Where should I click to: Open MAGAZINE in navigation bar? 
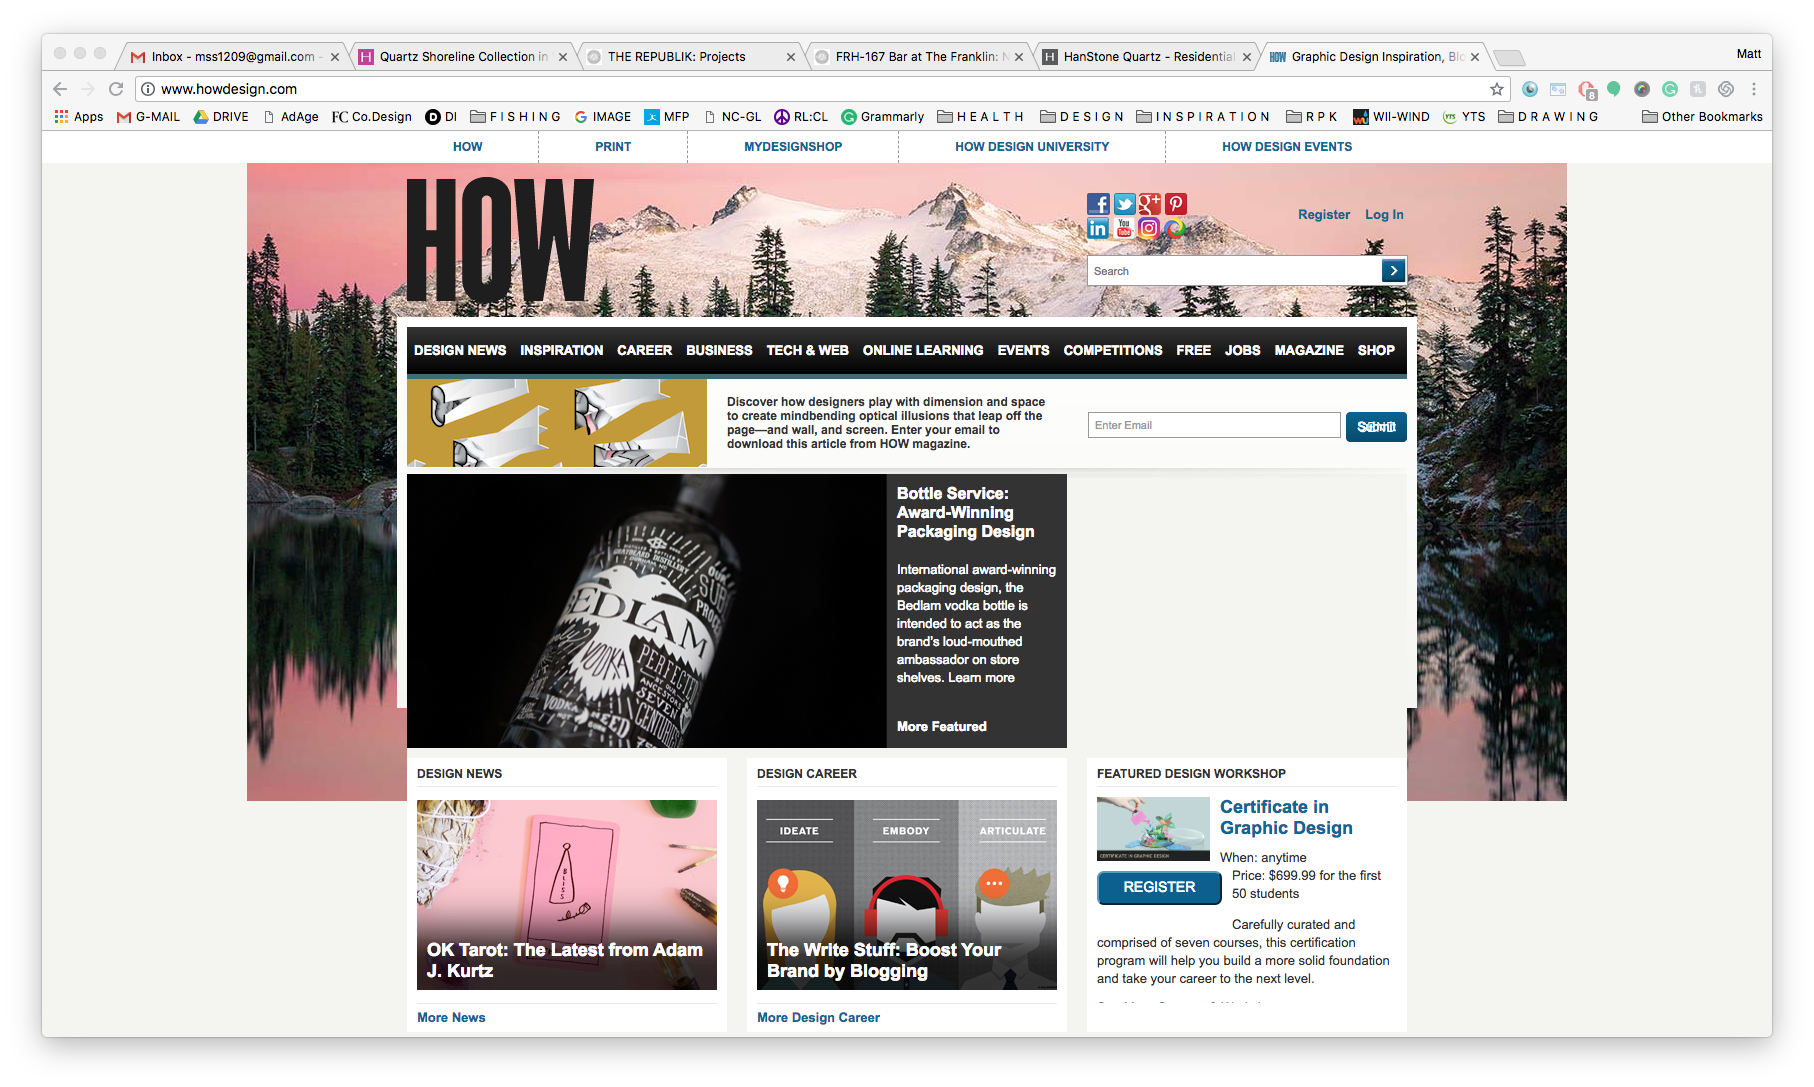click(1309, 350)
